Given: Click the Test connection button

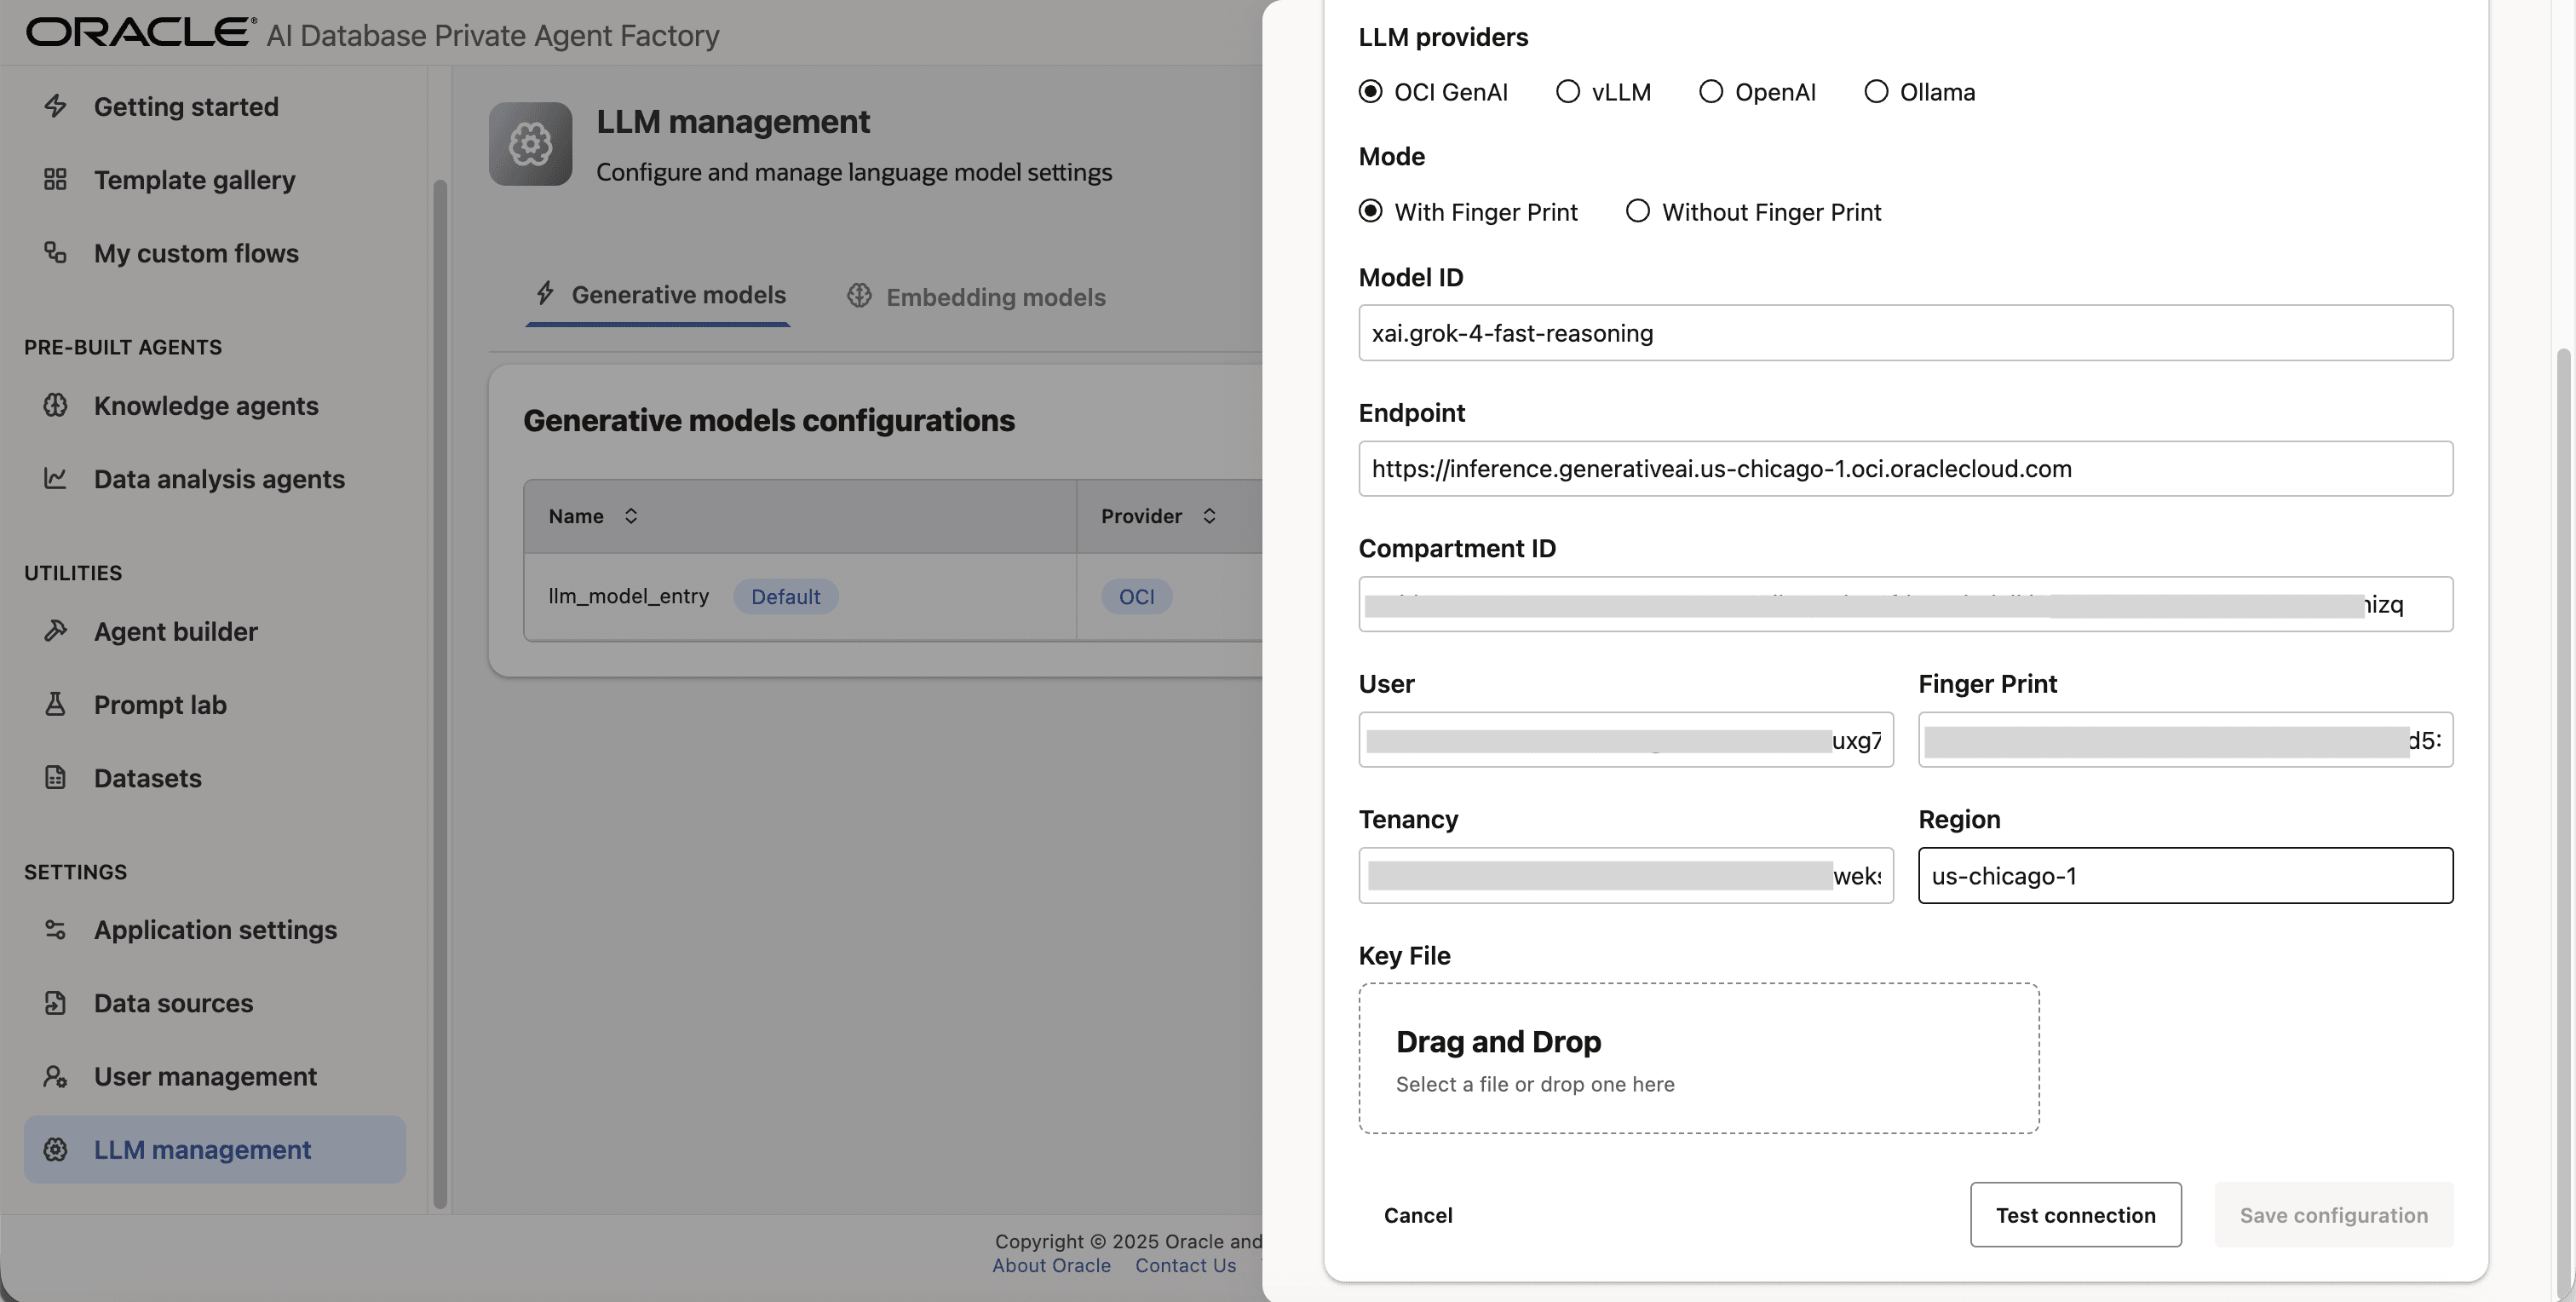Looking at the screenshot, I should coord(2075,1215).
